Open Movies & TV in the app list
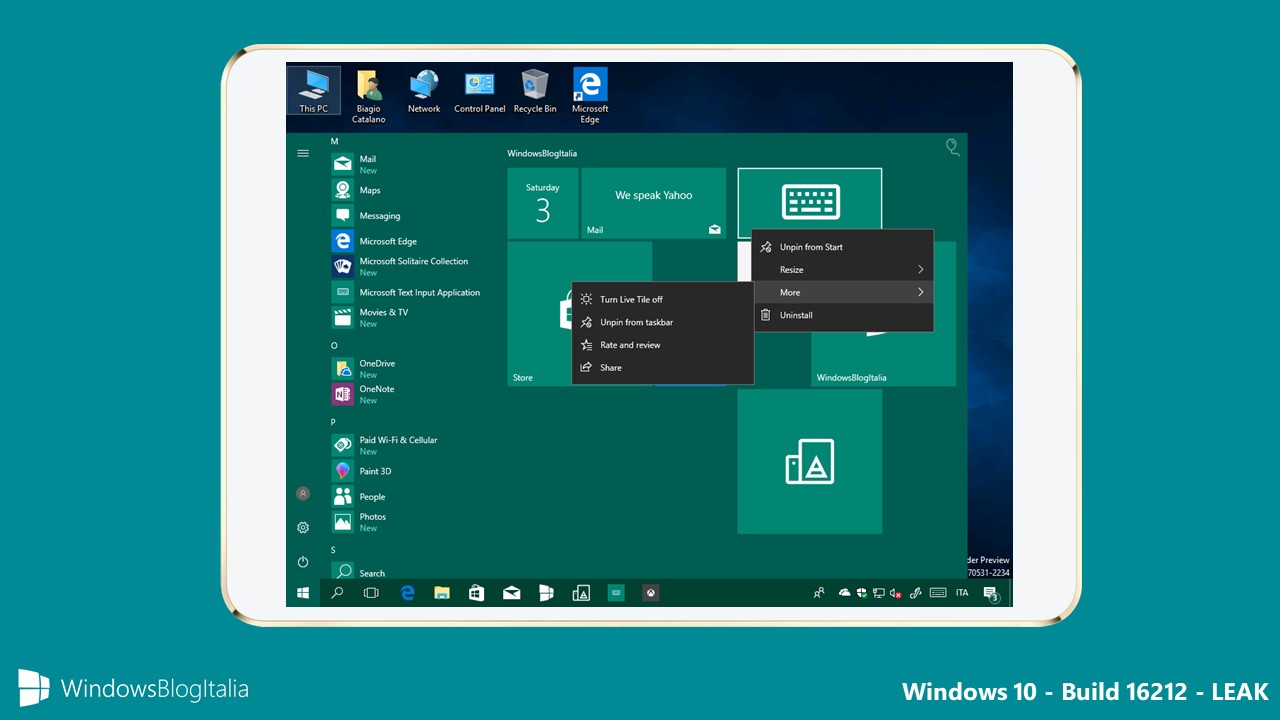Screen dimensions: 1280x720 click(x=406, y=317)
